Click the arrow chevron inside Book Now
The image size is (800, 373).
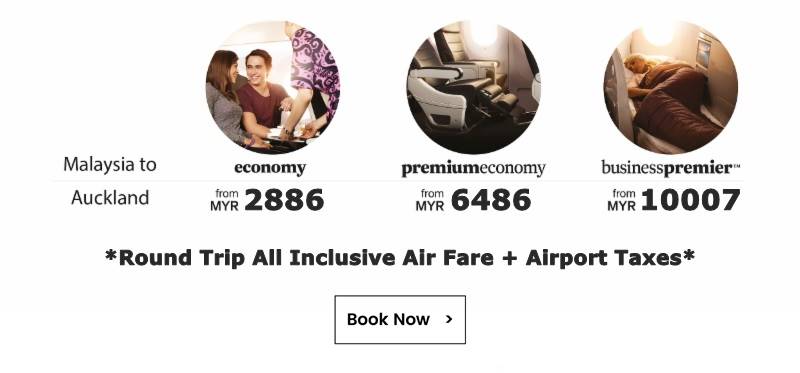pyautogui.click(x=449, y=319)
